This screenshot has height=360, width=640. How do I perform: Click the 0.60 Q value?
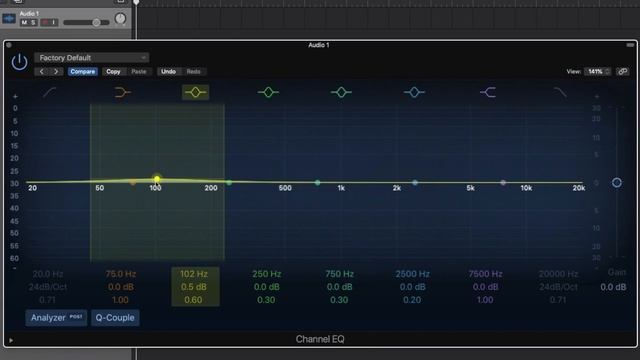pos(193,300)
